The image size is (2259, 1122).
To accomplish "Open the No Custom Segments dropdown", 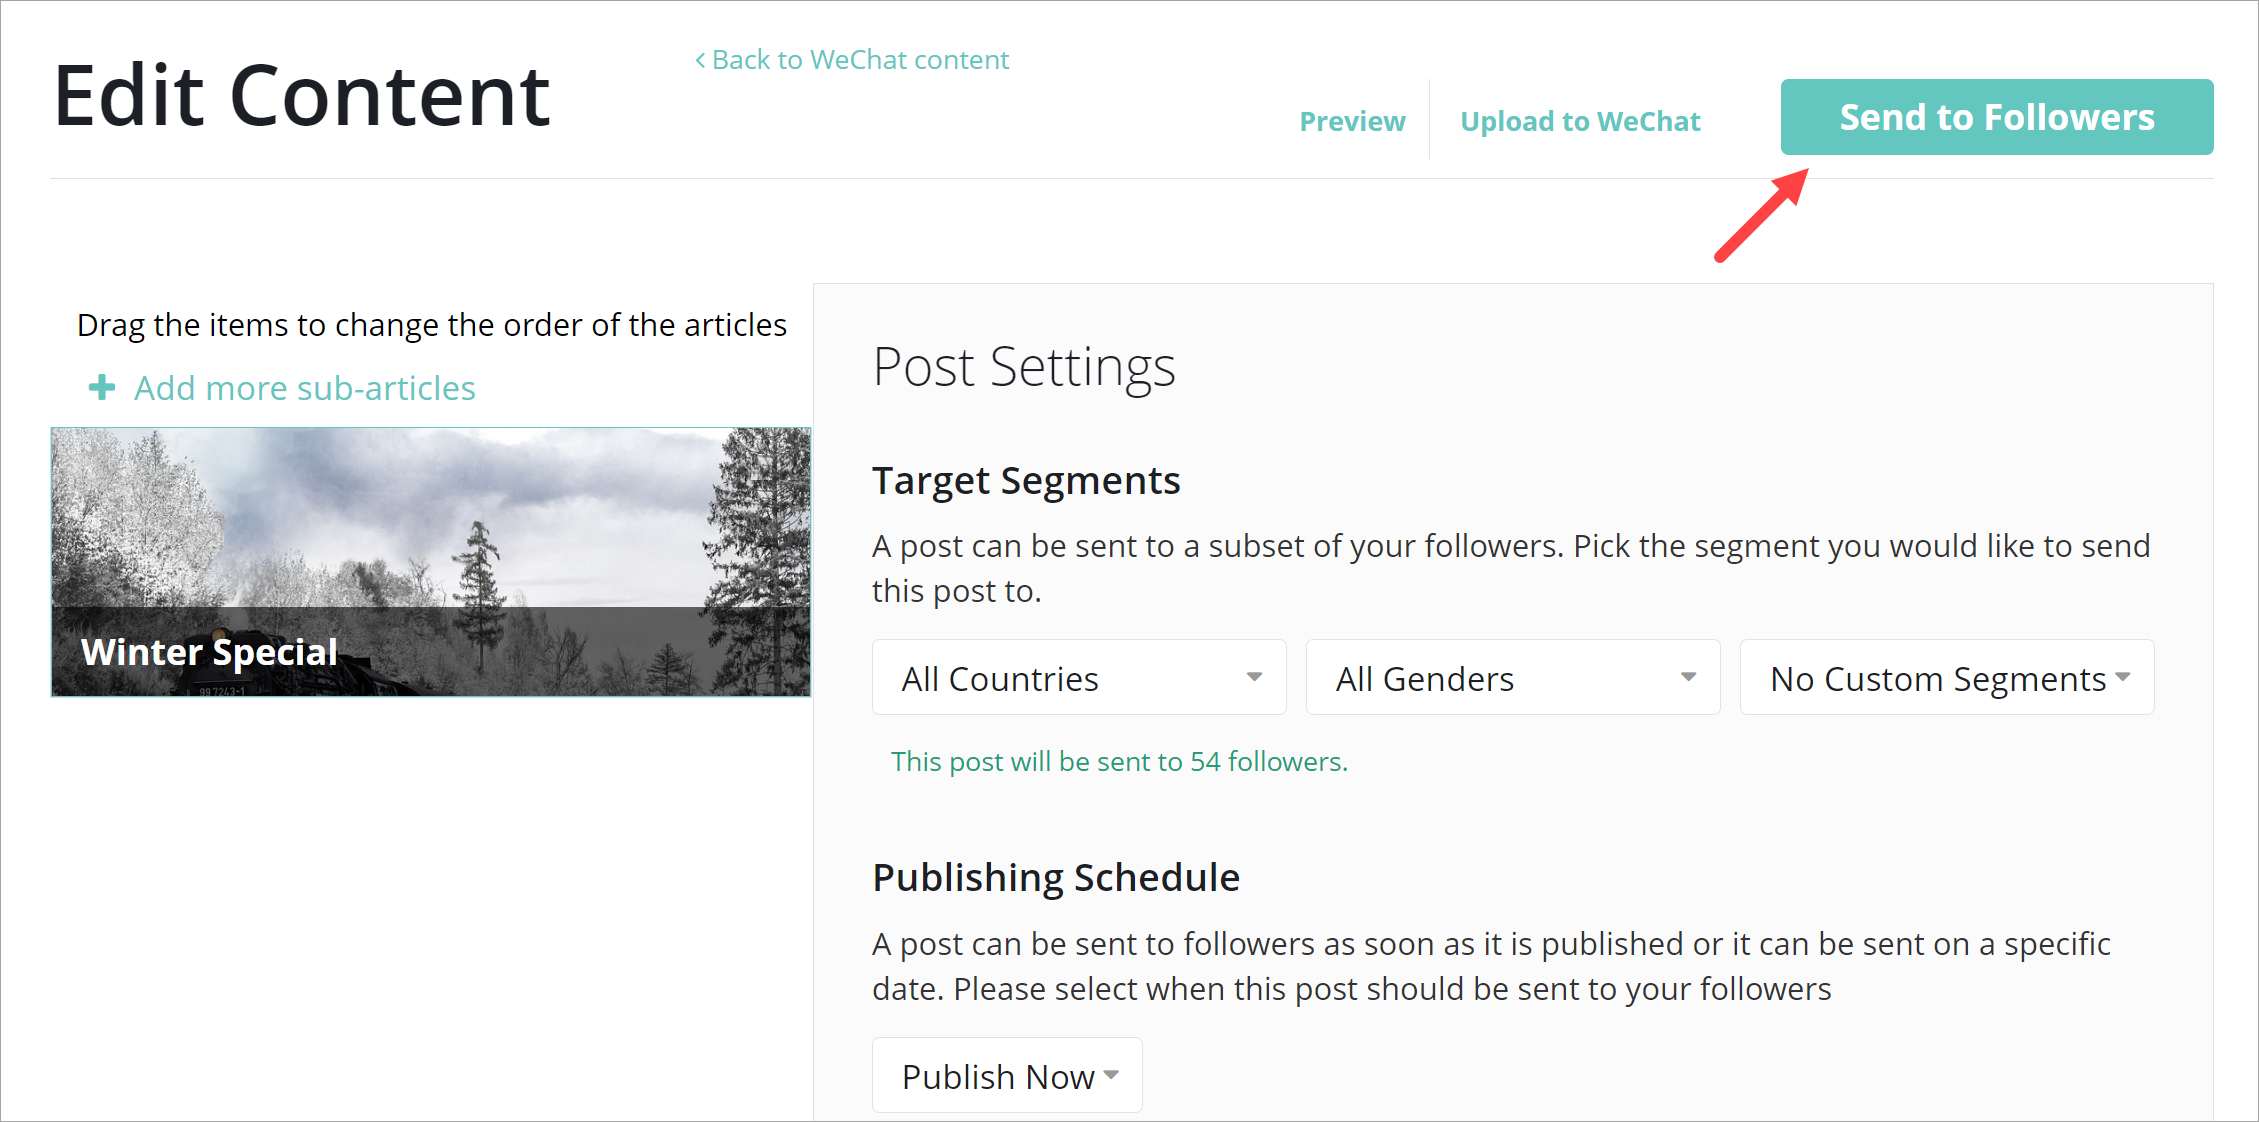I will tap(1946, 677).
